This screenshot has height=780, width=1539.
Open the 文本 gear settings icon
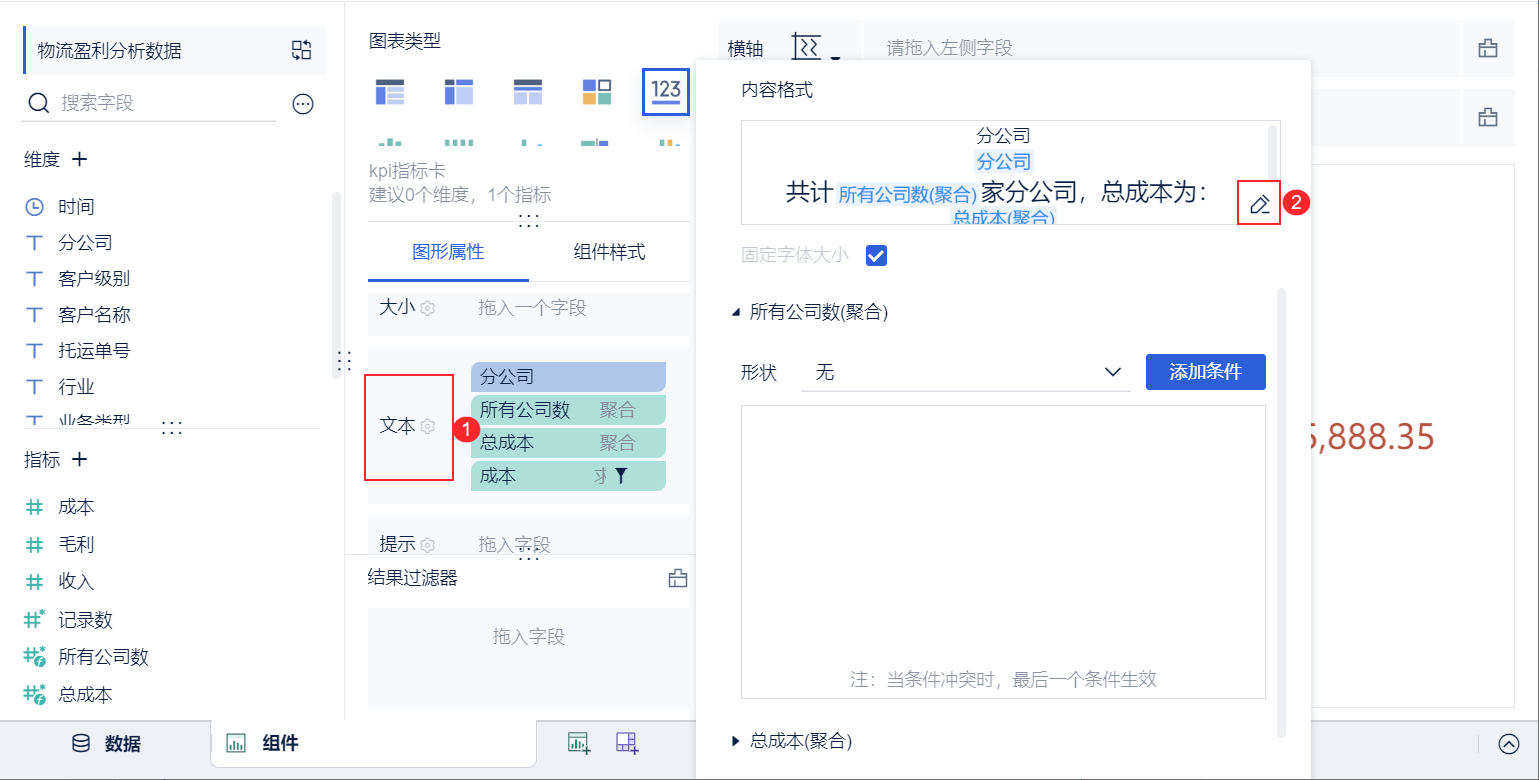point(428,426)
